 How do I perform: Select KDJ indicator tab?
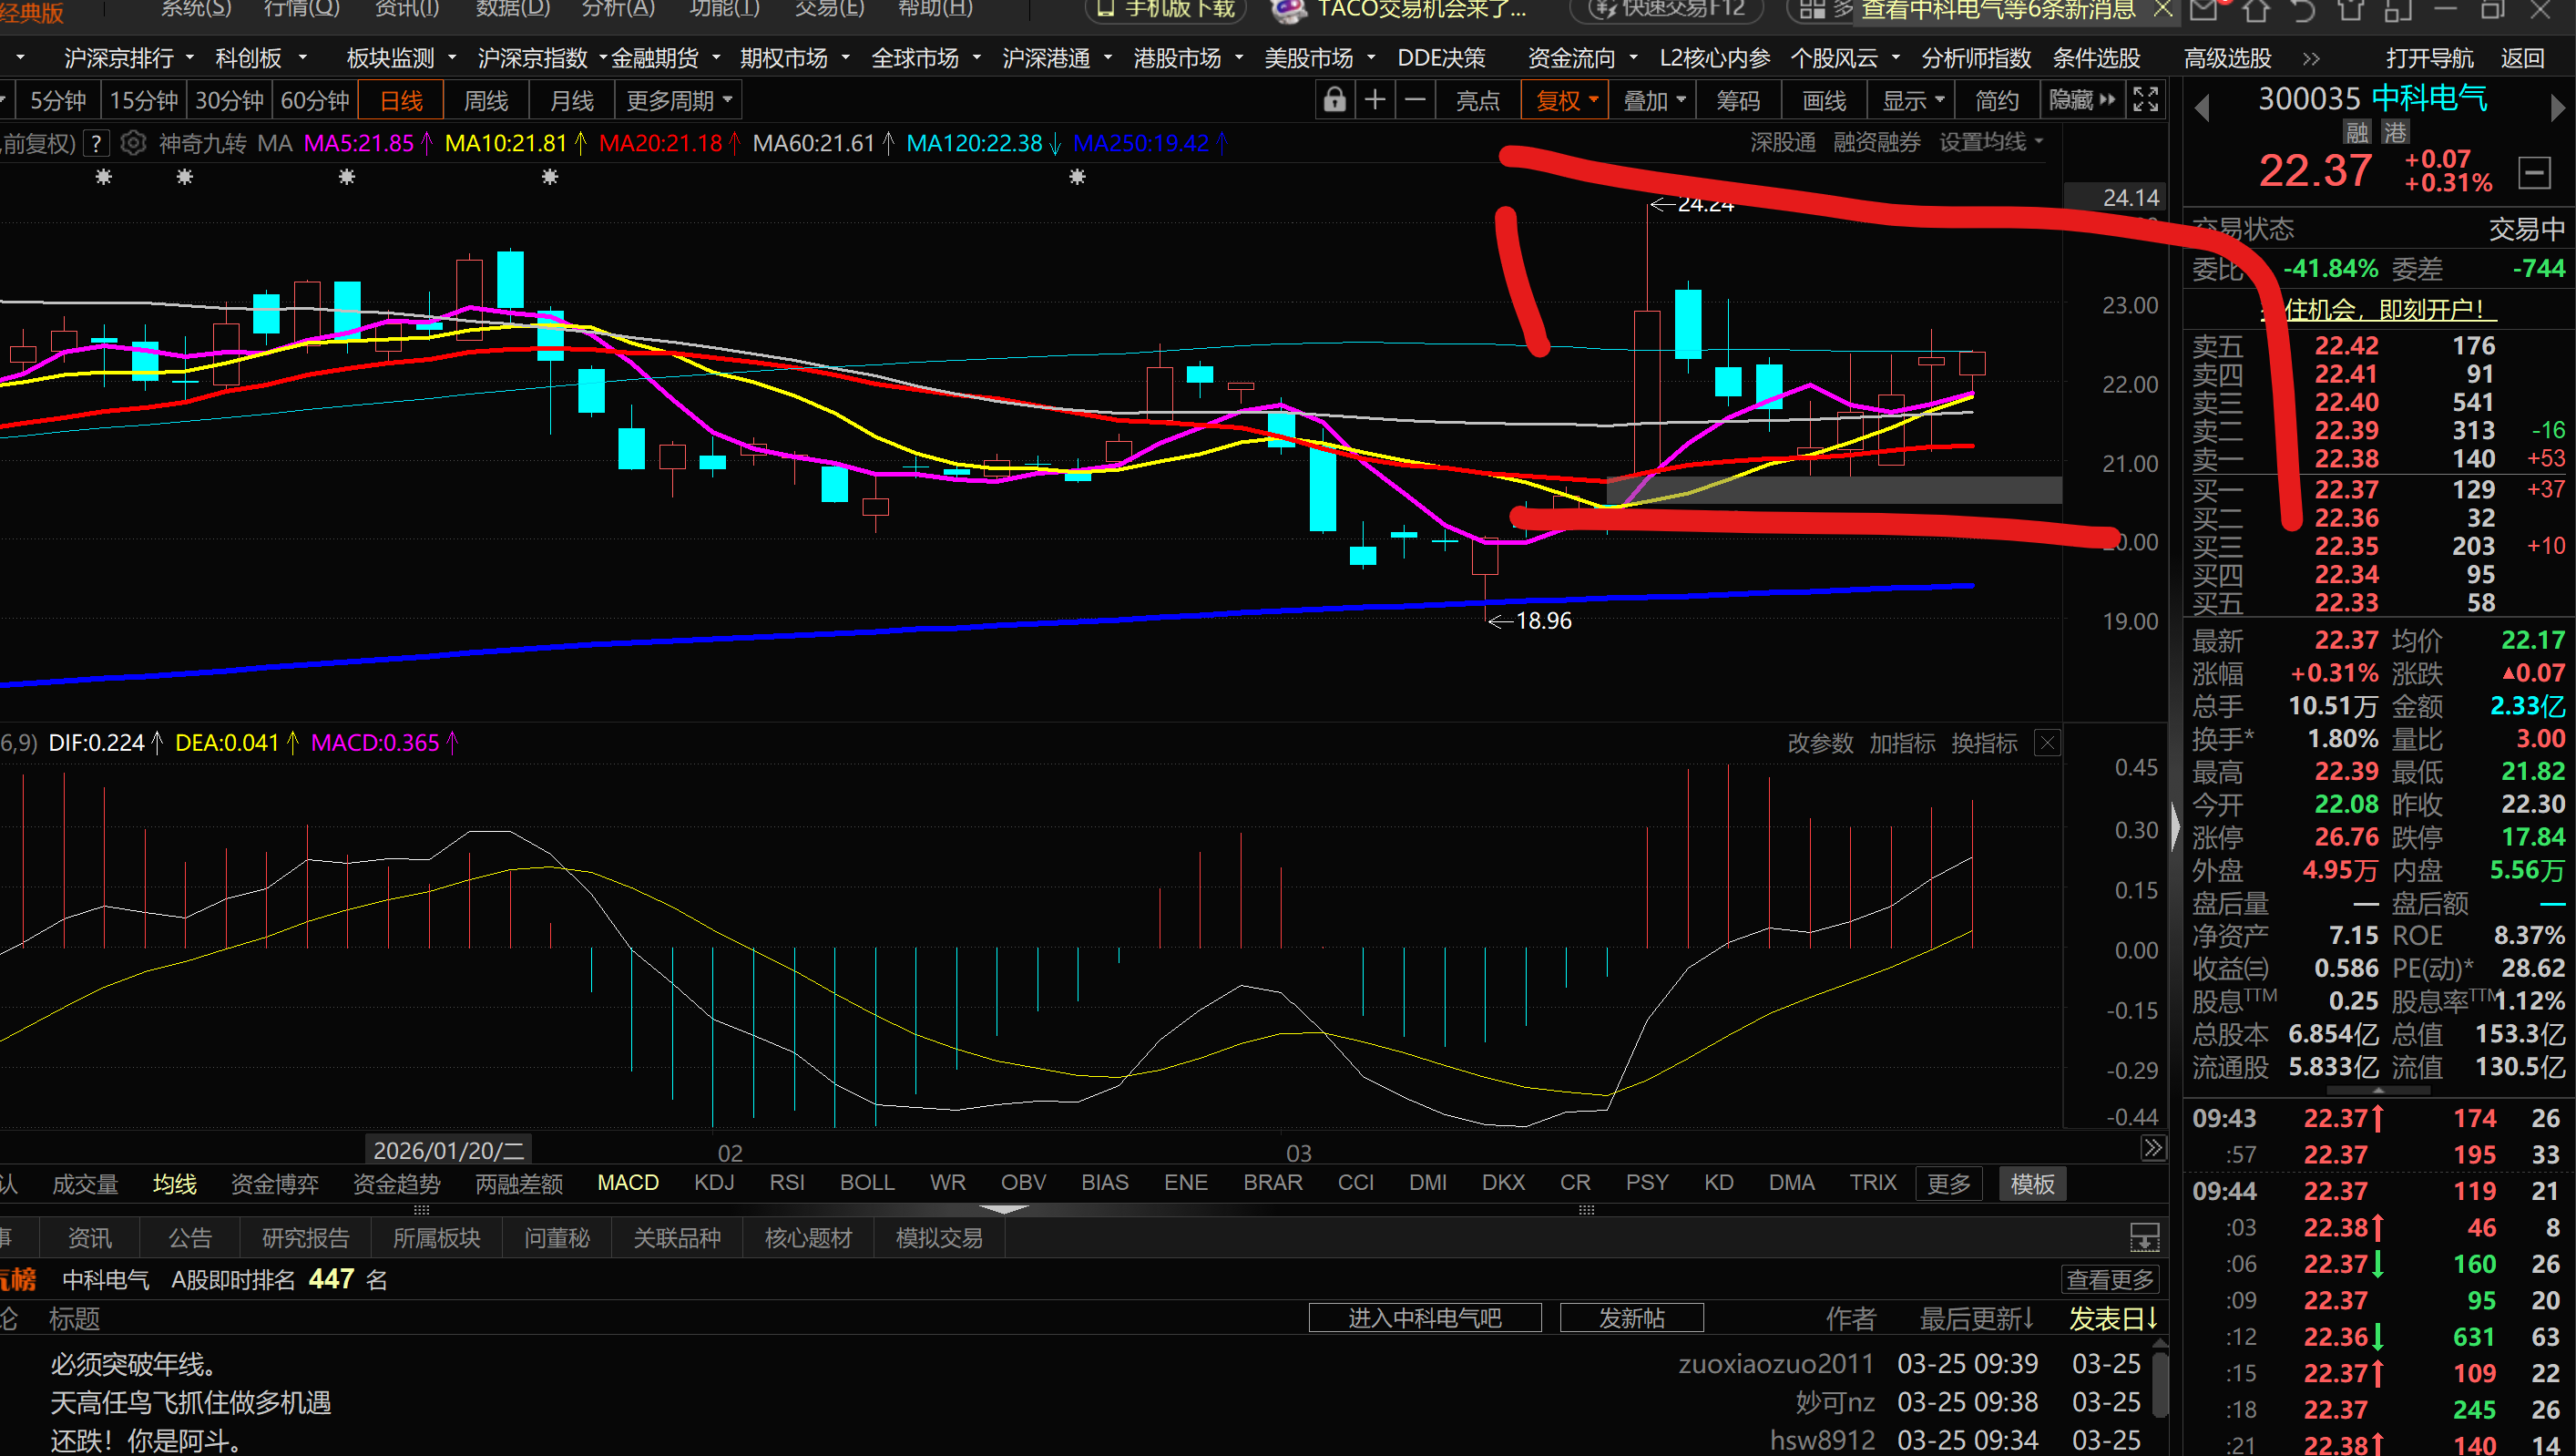click(x=714, y=1183)
